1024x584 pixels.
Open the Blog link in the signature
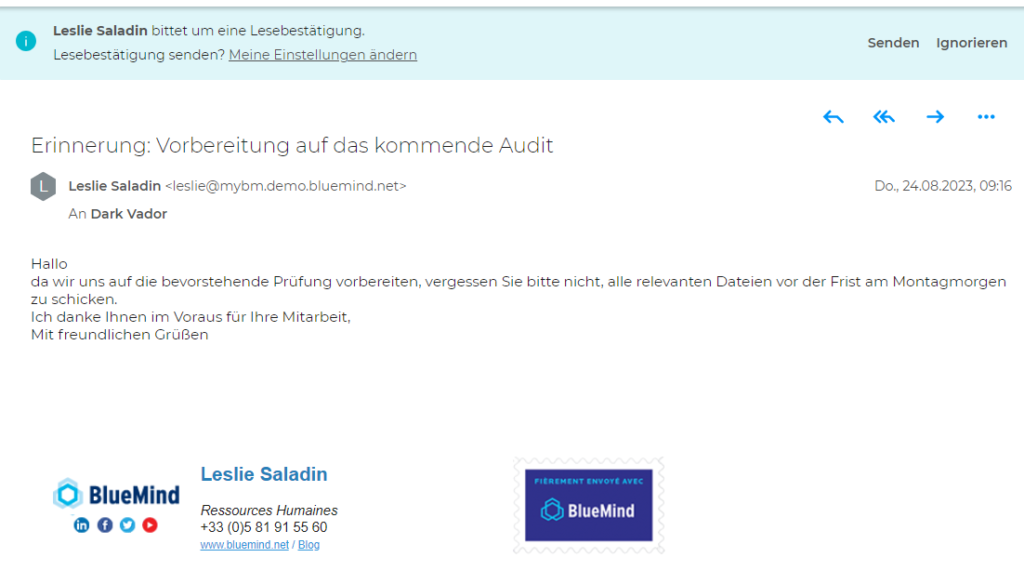tap(309, 545)
